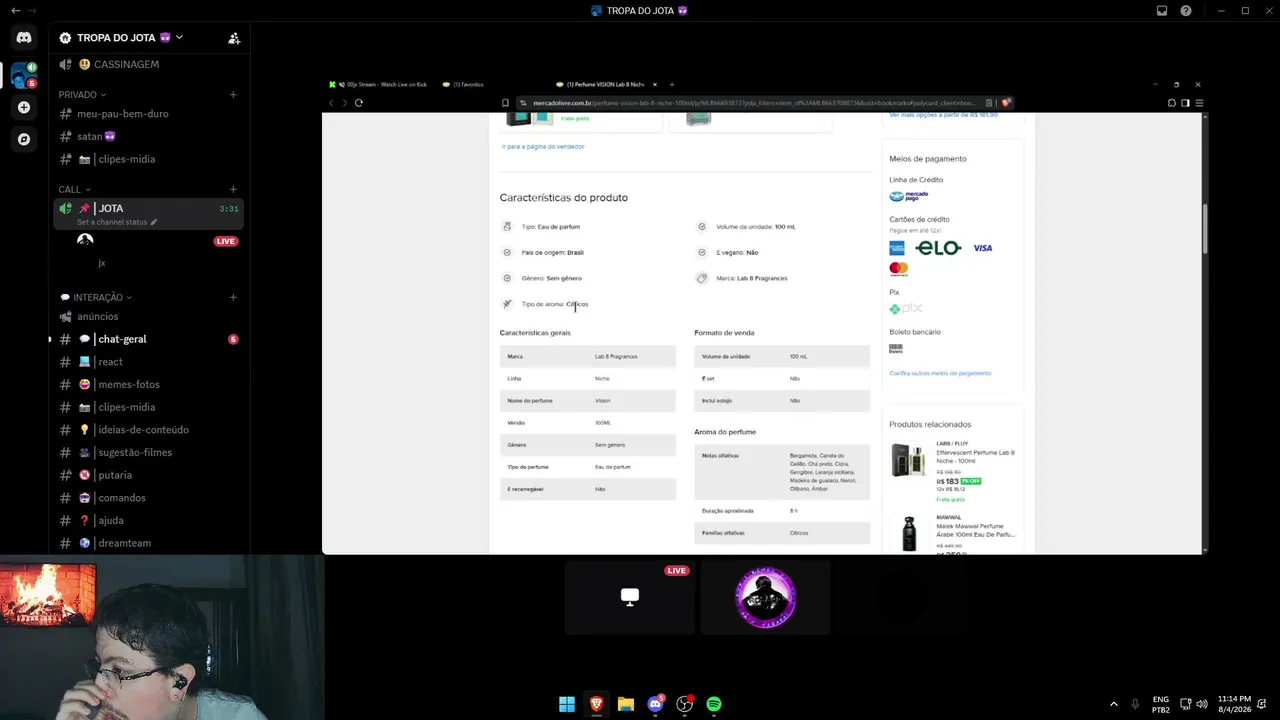The height and width of the screenshot is (720, 1280).
Task: Collapse the INTERAÇÃO category
Action: pyautogui.click(x=96, y=297)
